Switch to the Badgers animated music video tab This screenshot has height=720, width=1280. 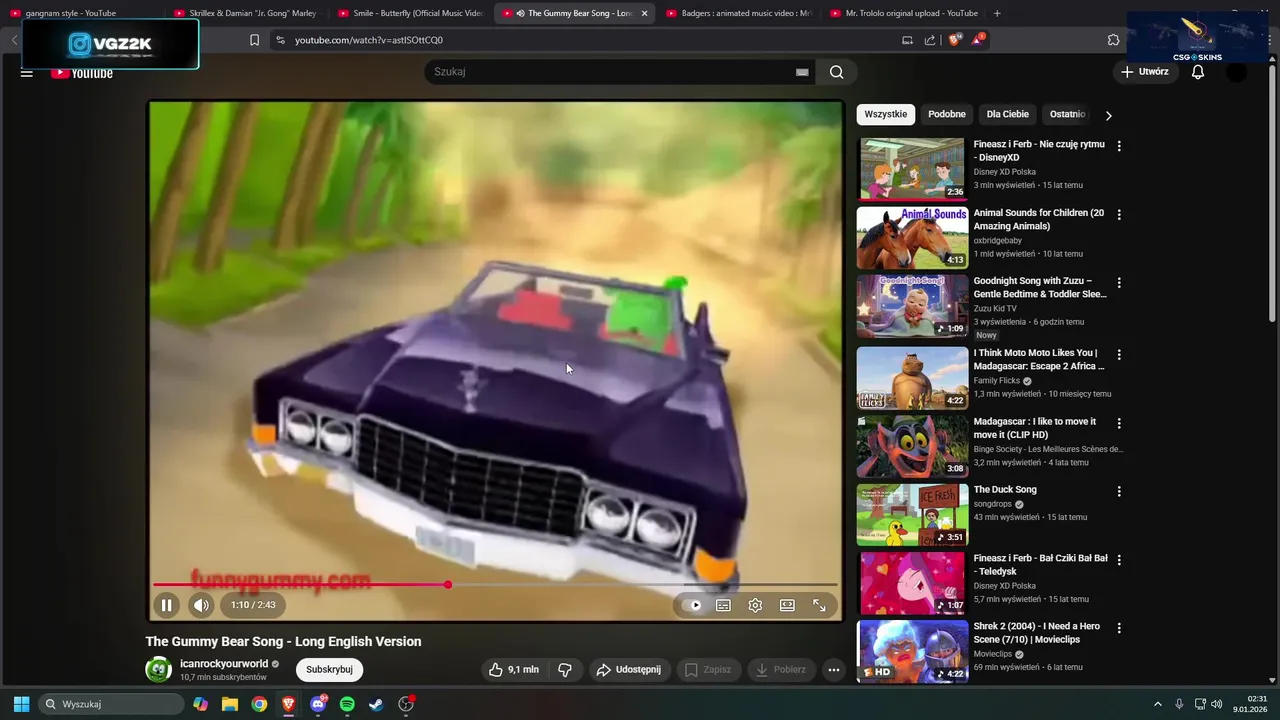point(738,13)
